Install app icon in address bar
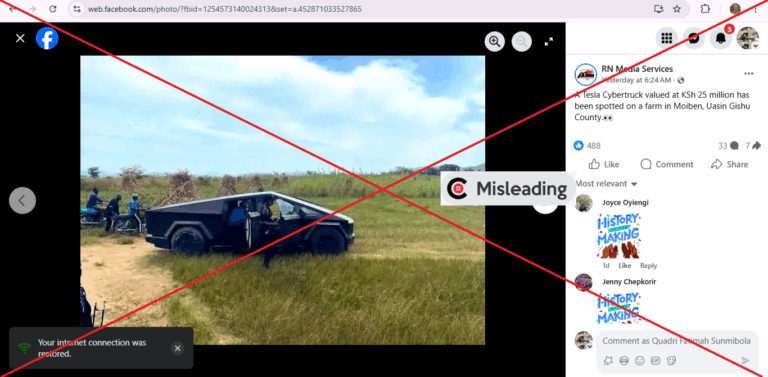This screenshot has height=377, width=768. click(x=659, y=9)
